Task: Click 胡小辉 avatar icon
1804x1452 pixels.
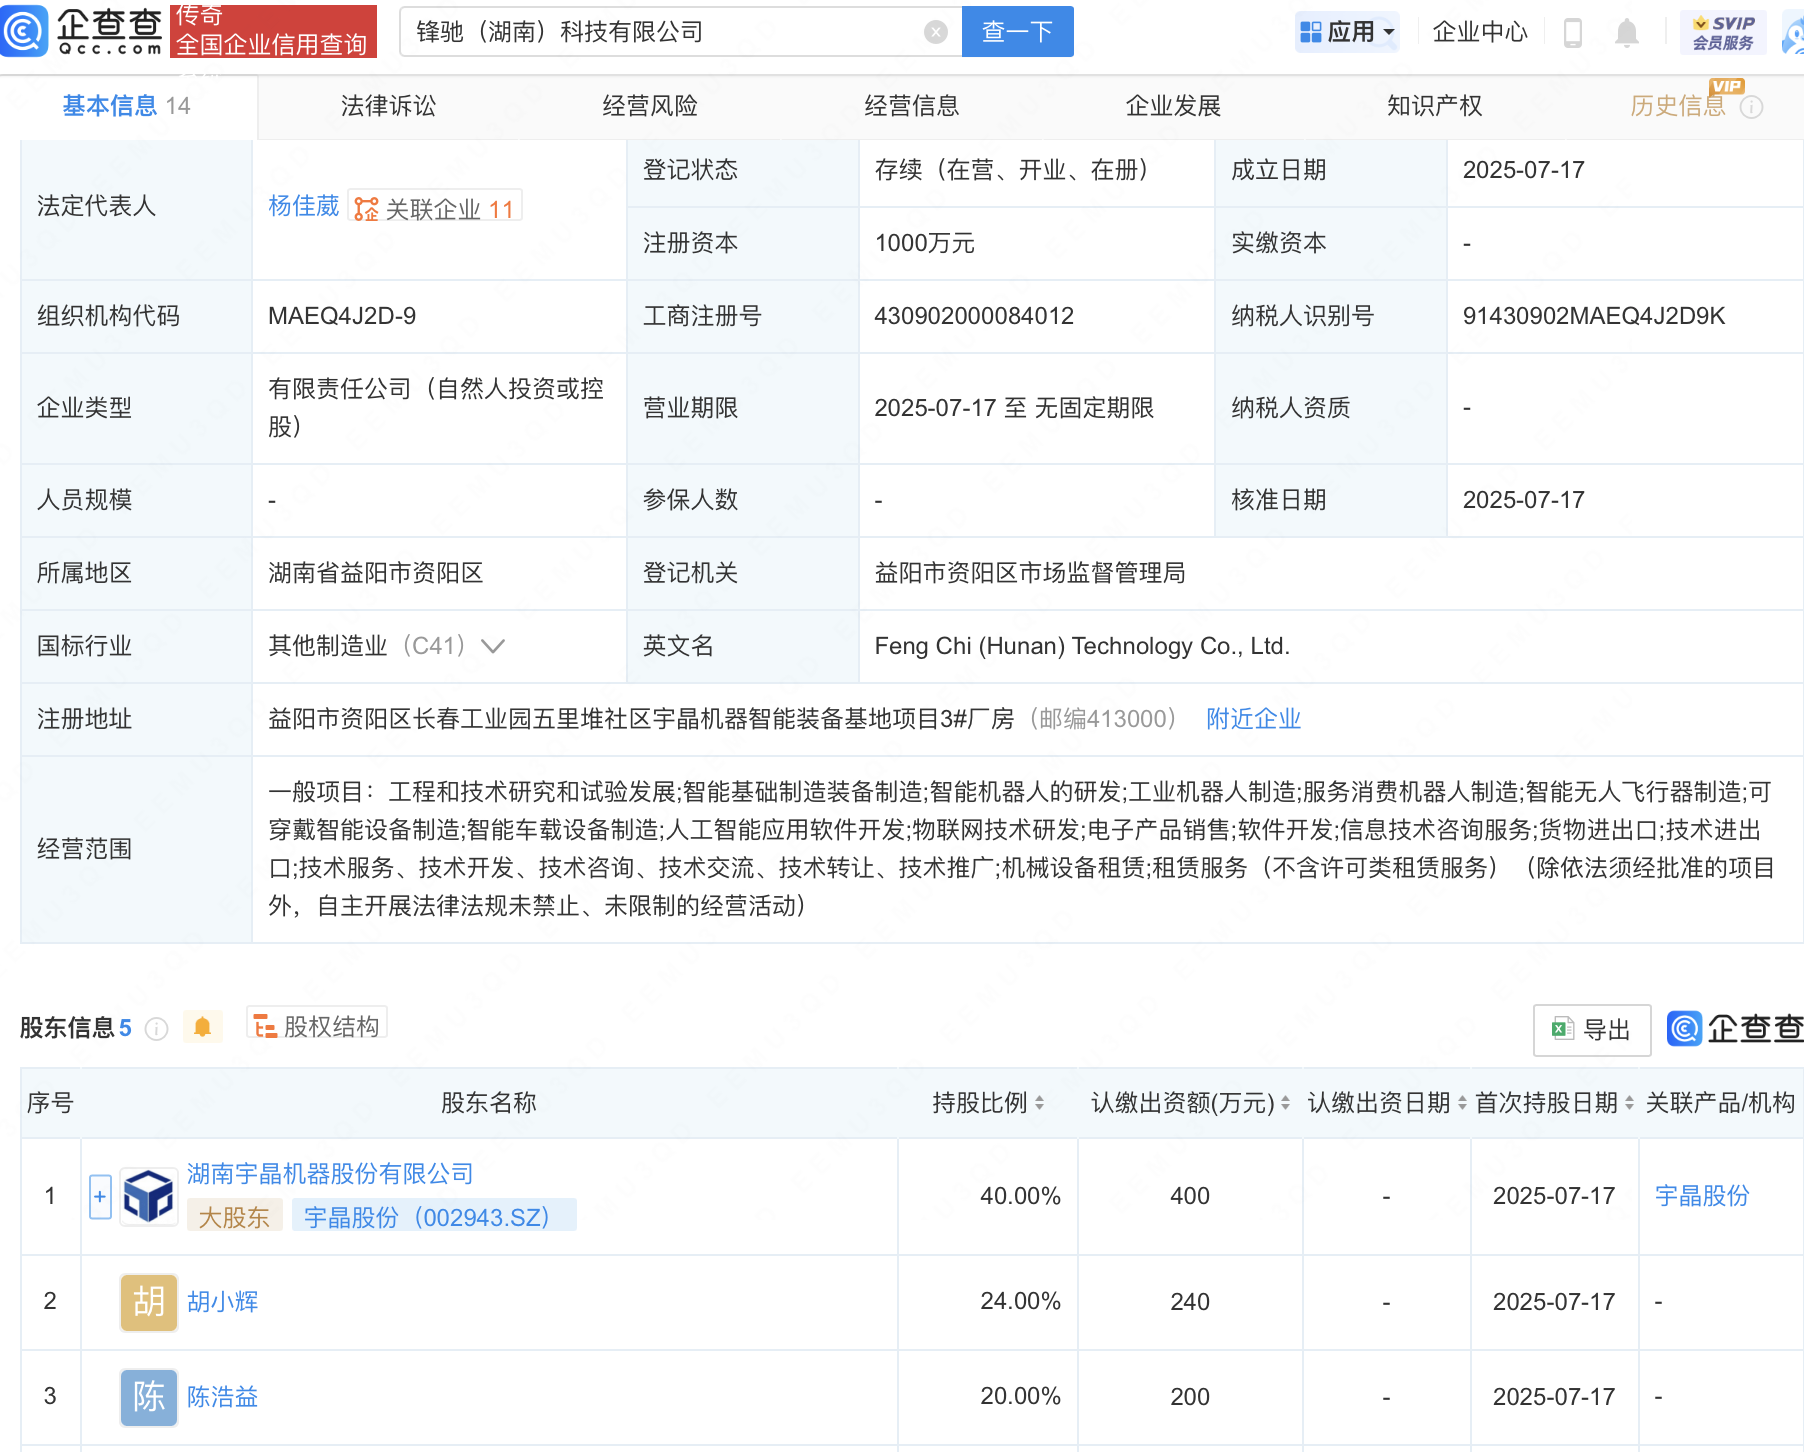Action: 148,1301
